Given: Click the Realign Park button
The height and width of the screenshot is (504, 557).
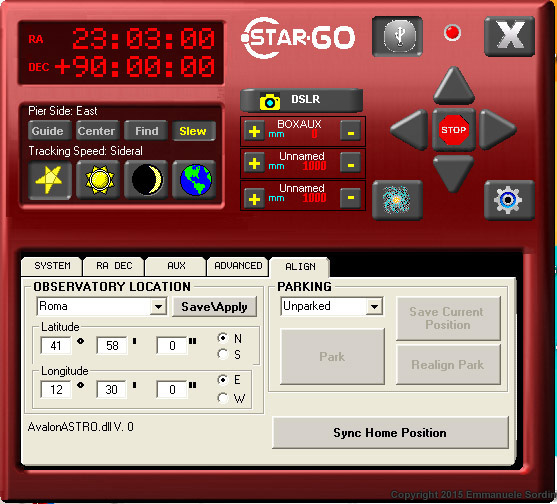Looking at the screenshot, I should pos(448,364).
